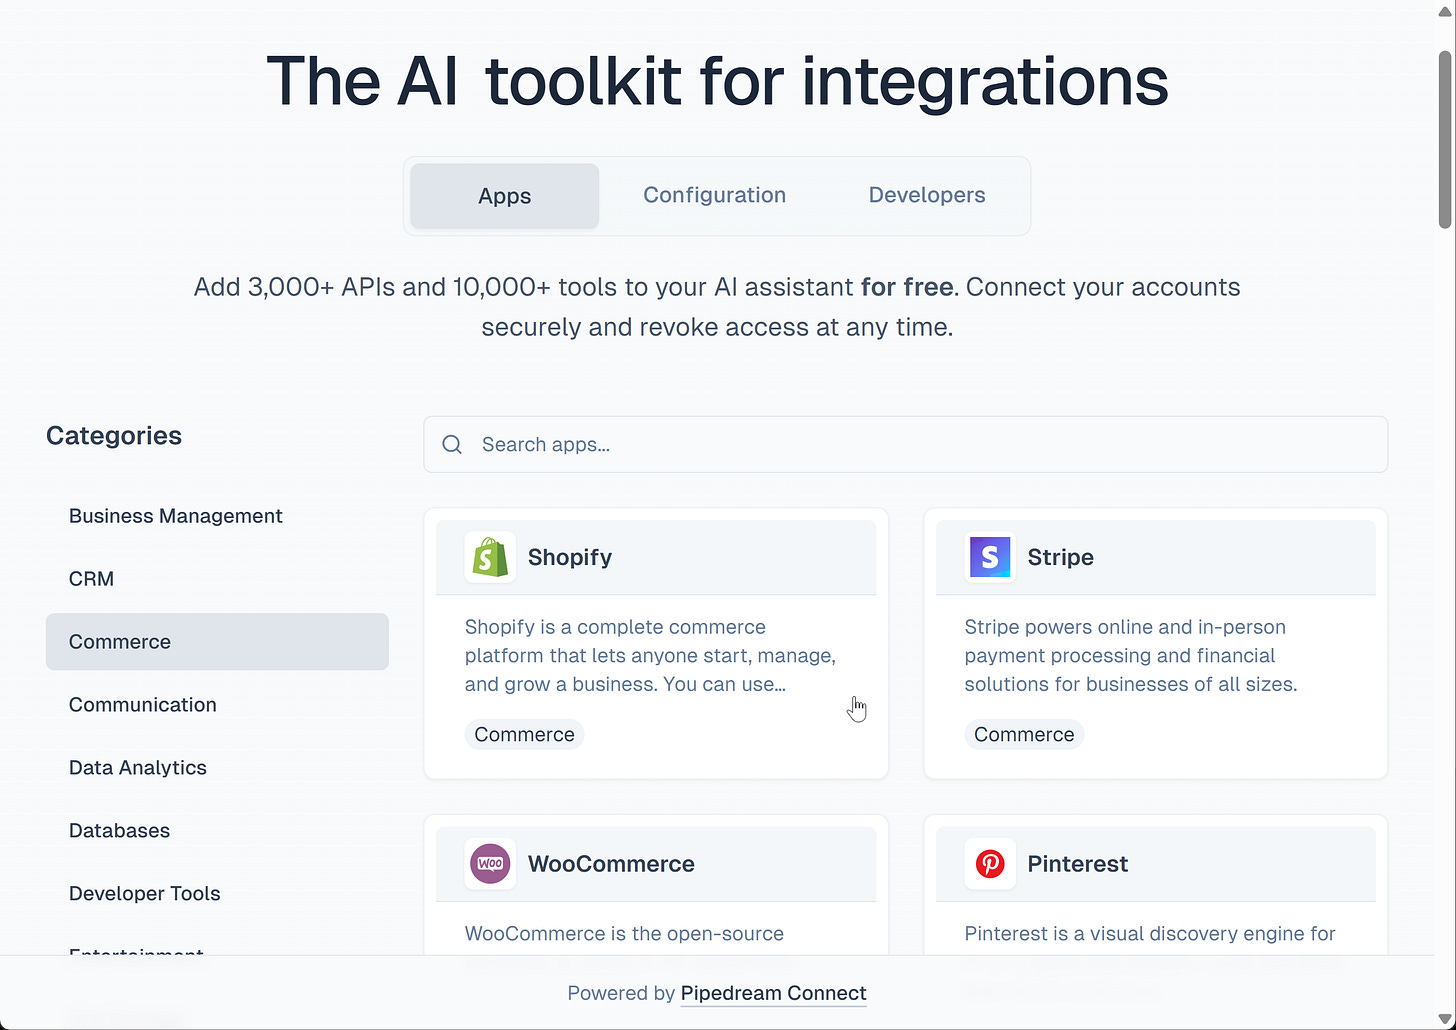Switch to the Configuration tab
1456x1030 pixels.
[714, 195]
